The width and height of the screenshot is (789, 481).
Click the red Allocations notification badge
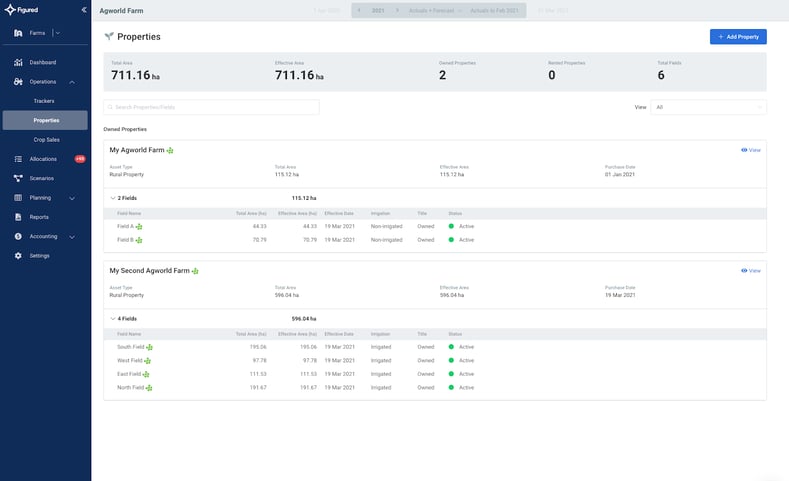(x=80, y=159)
